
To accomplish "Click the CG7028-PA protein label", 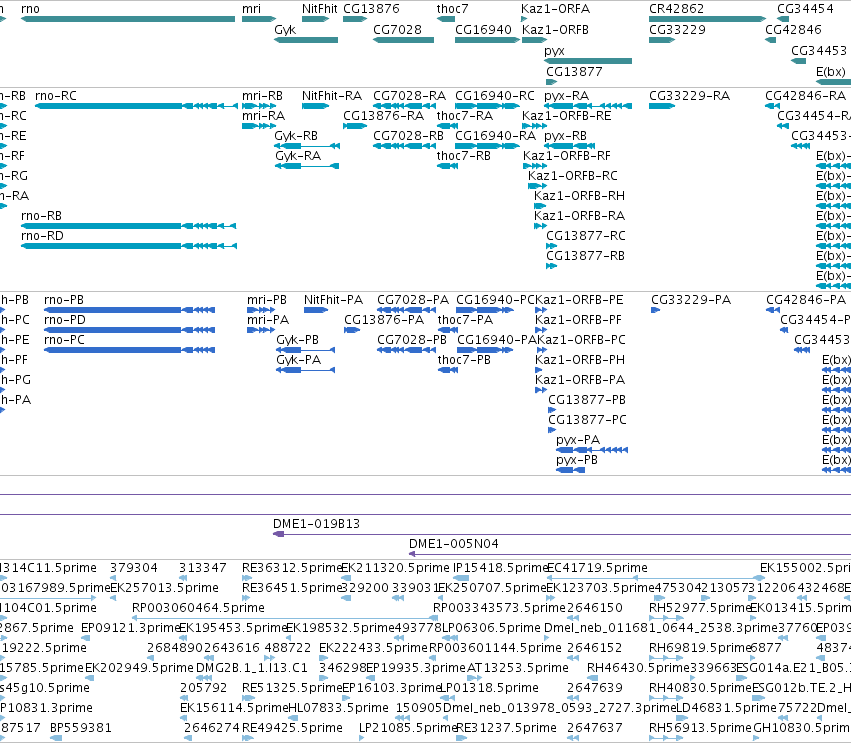I will (x=413, y=300).
